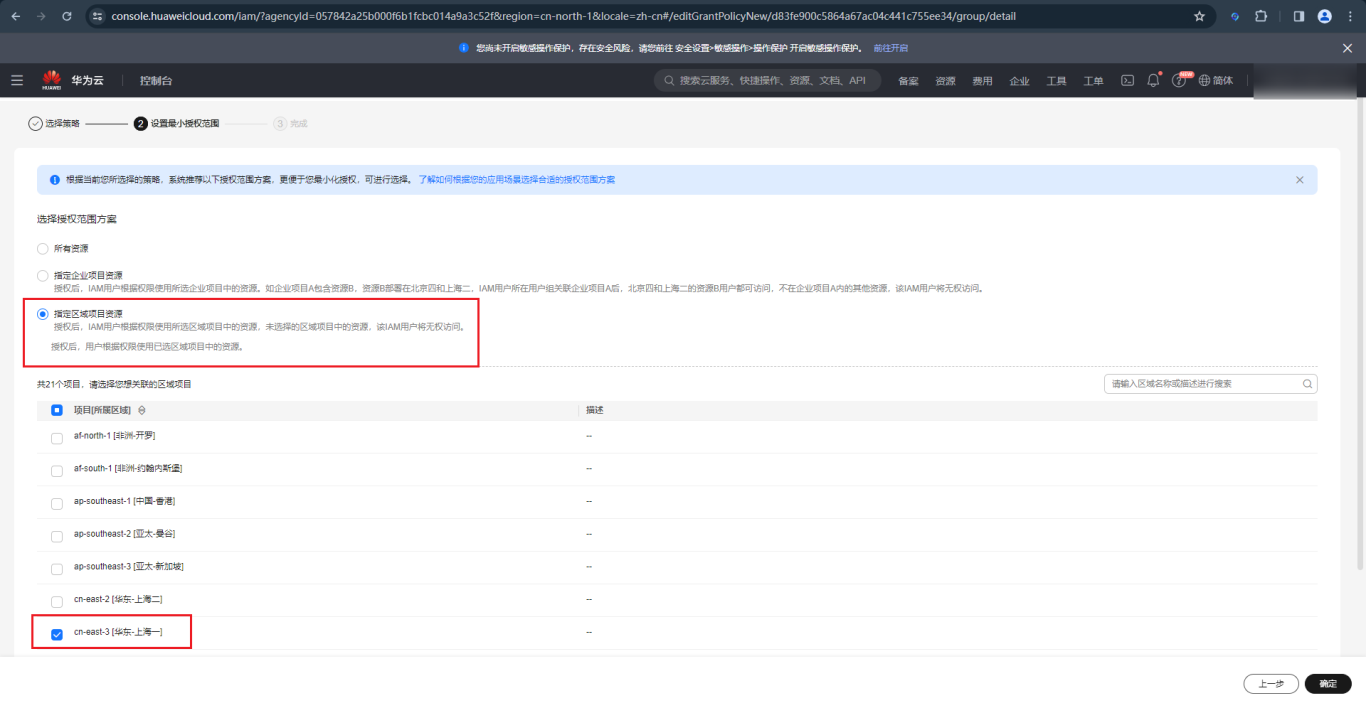
Task: Click the 确定 confirm button
Action: 1328,684
